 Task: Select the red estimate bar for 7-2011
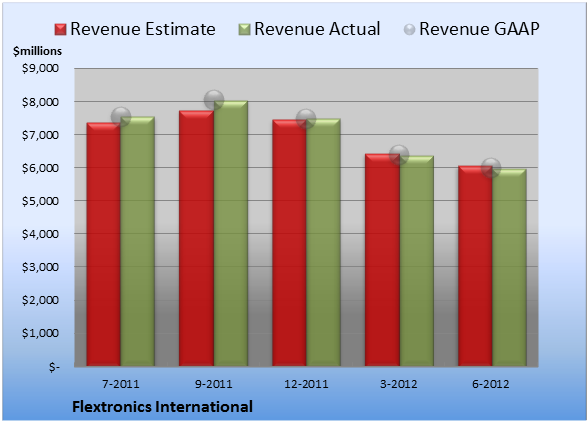click(x=104, y=244)
